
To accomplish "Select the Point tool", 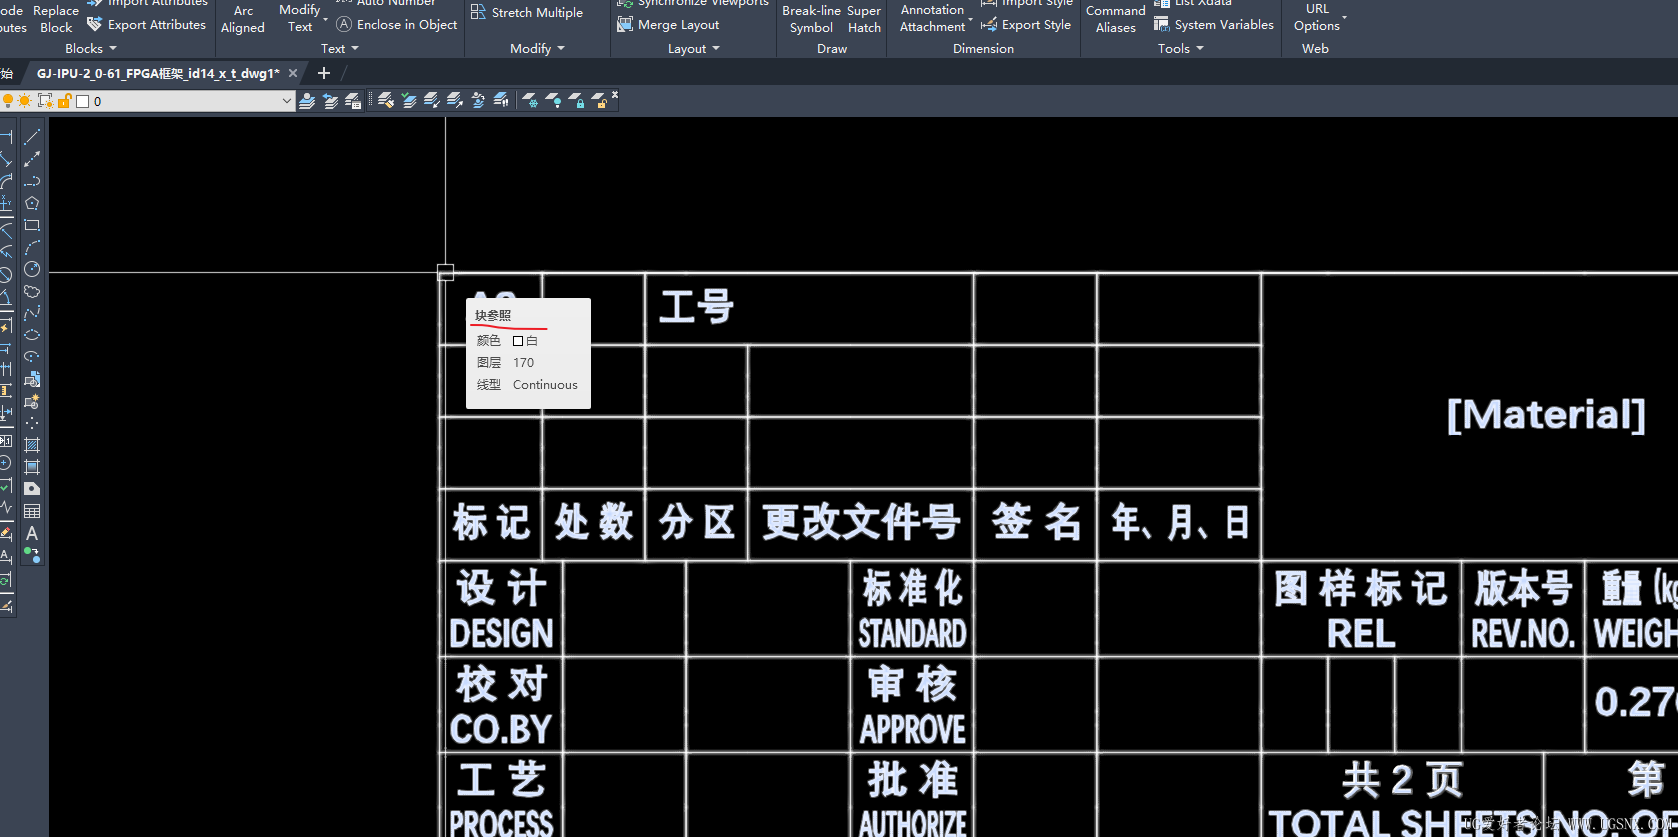I will pos(32,423).
